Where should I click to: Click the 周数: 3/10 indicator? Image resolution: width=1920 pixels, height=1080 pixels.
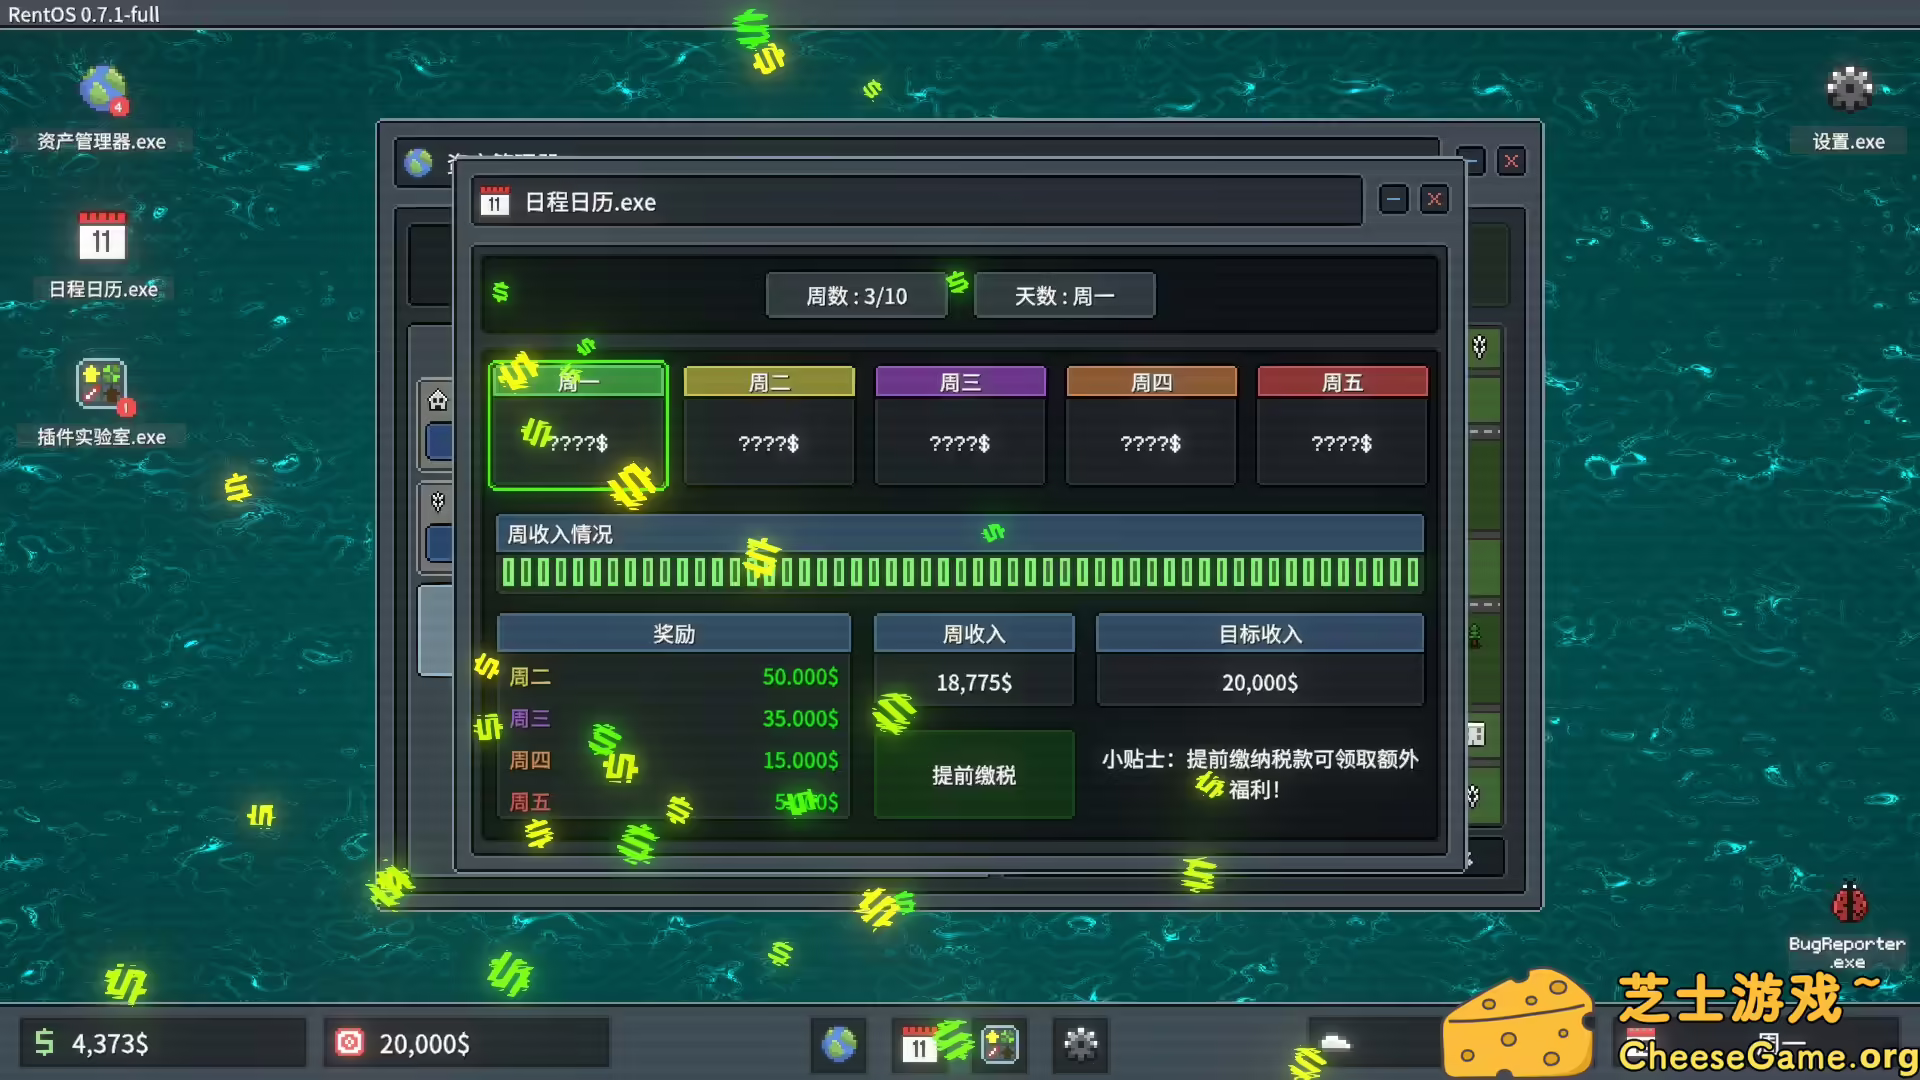[856, 296]
